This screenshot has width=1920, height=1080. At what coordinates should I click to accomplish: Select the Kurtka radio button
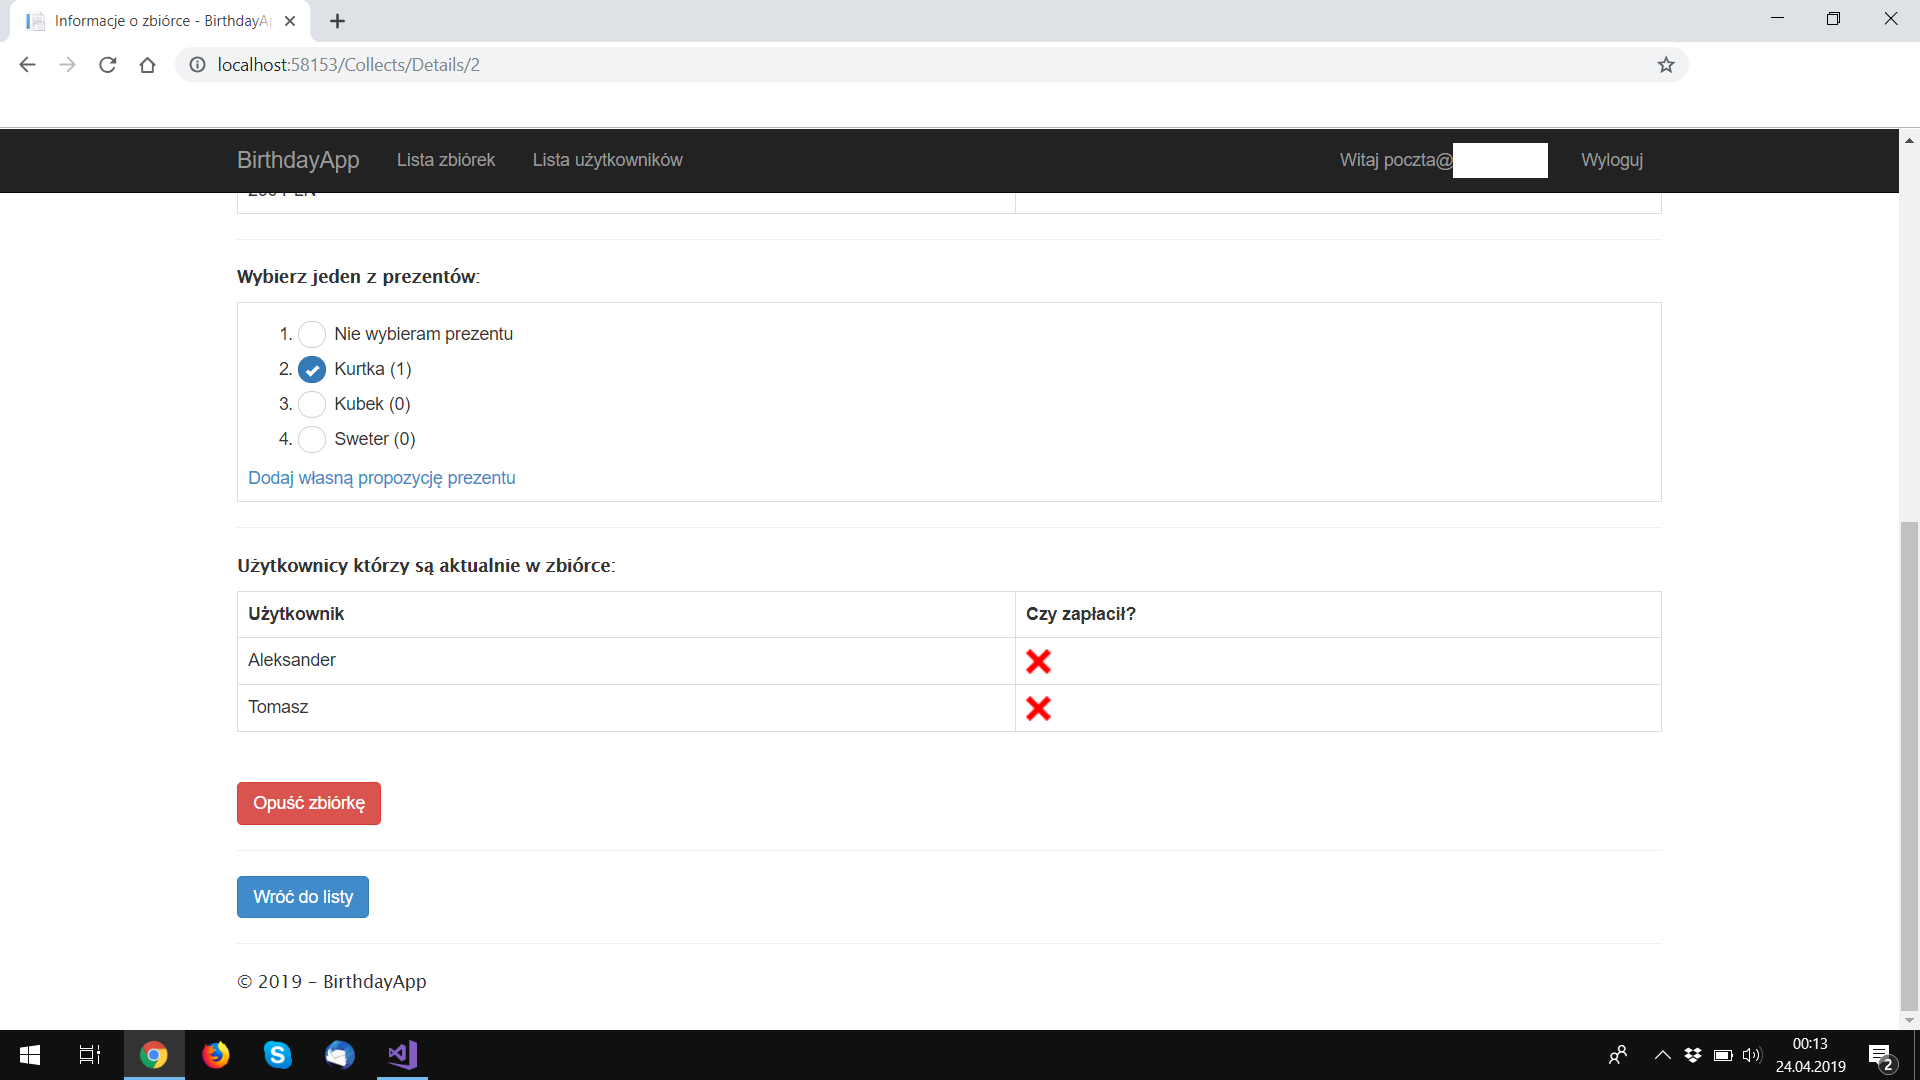click(312, 369)
